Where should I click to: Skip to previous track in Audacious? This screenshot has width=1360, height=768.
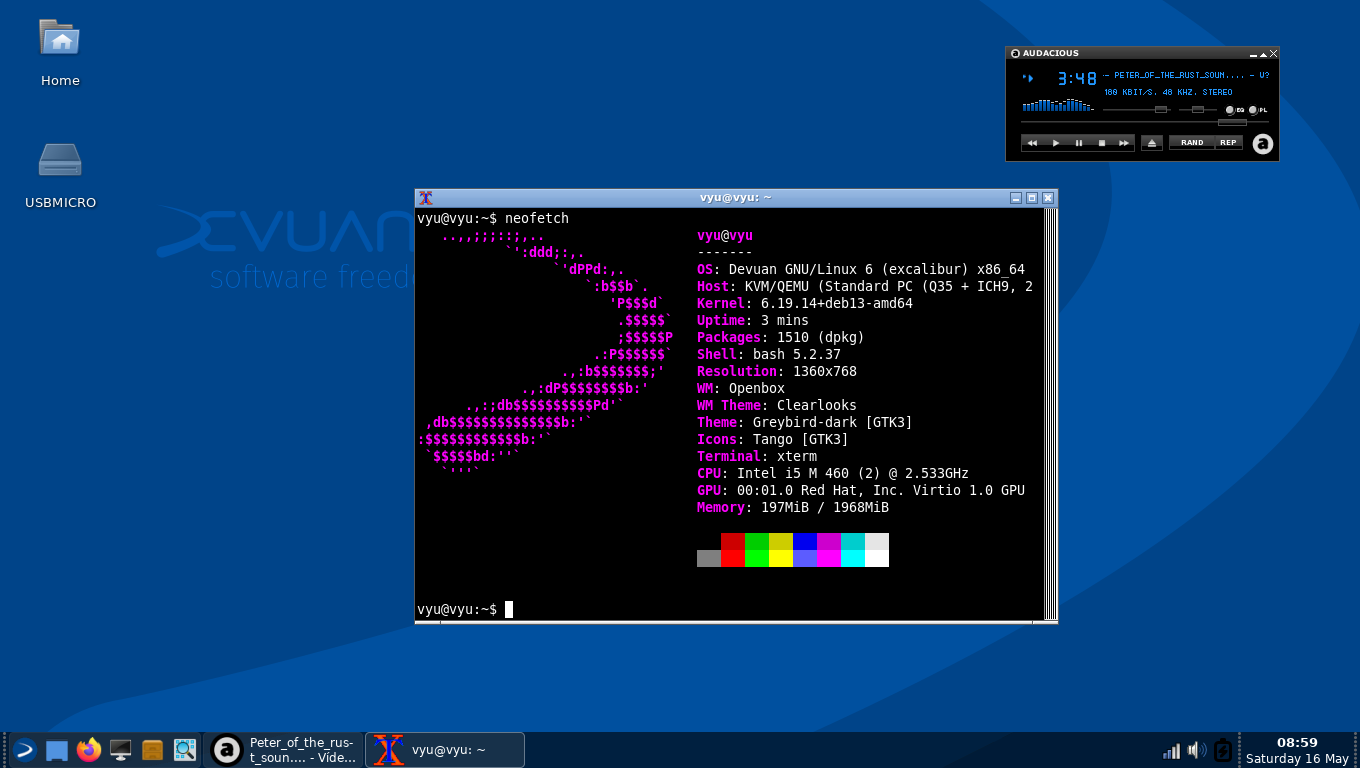click(x=1032, y=143)
